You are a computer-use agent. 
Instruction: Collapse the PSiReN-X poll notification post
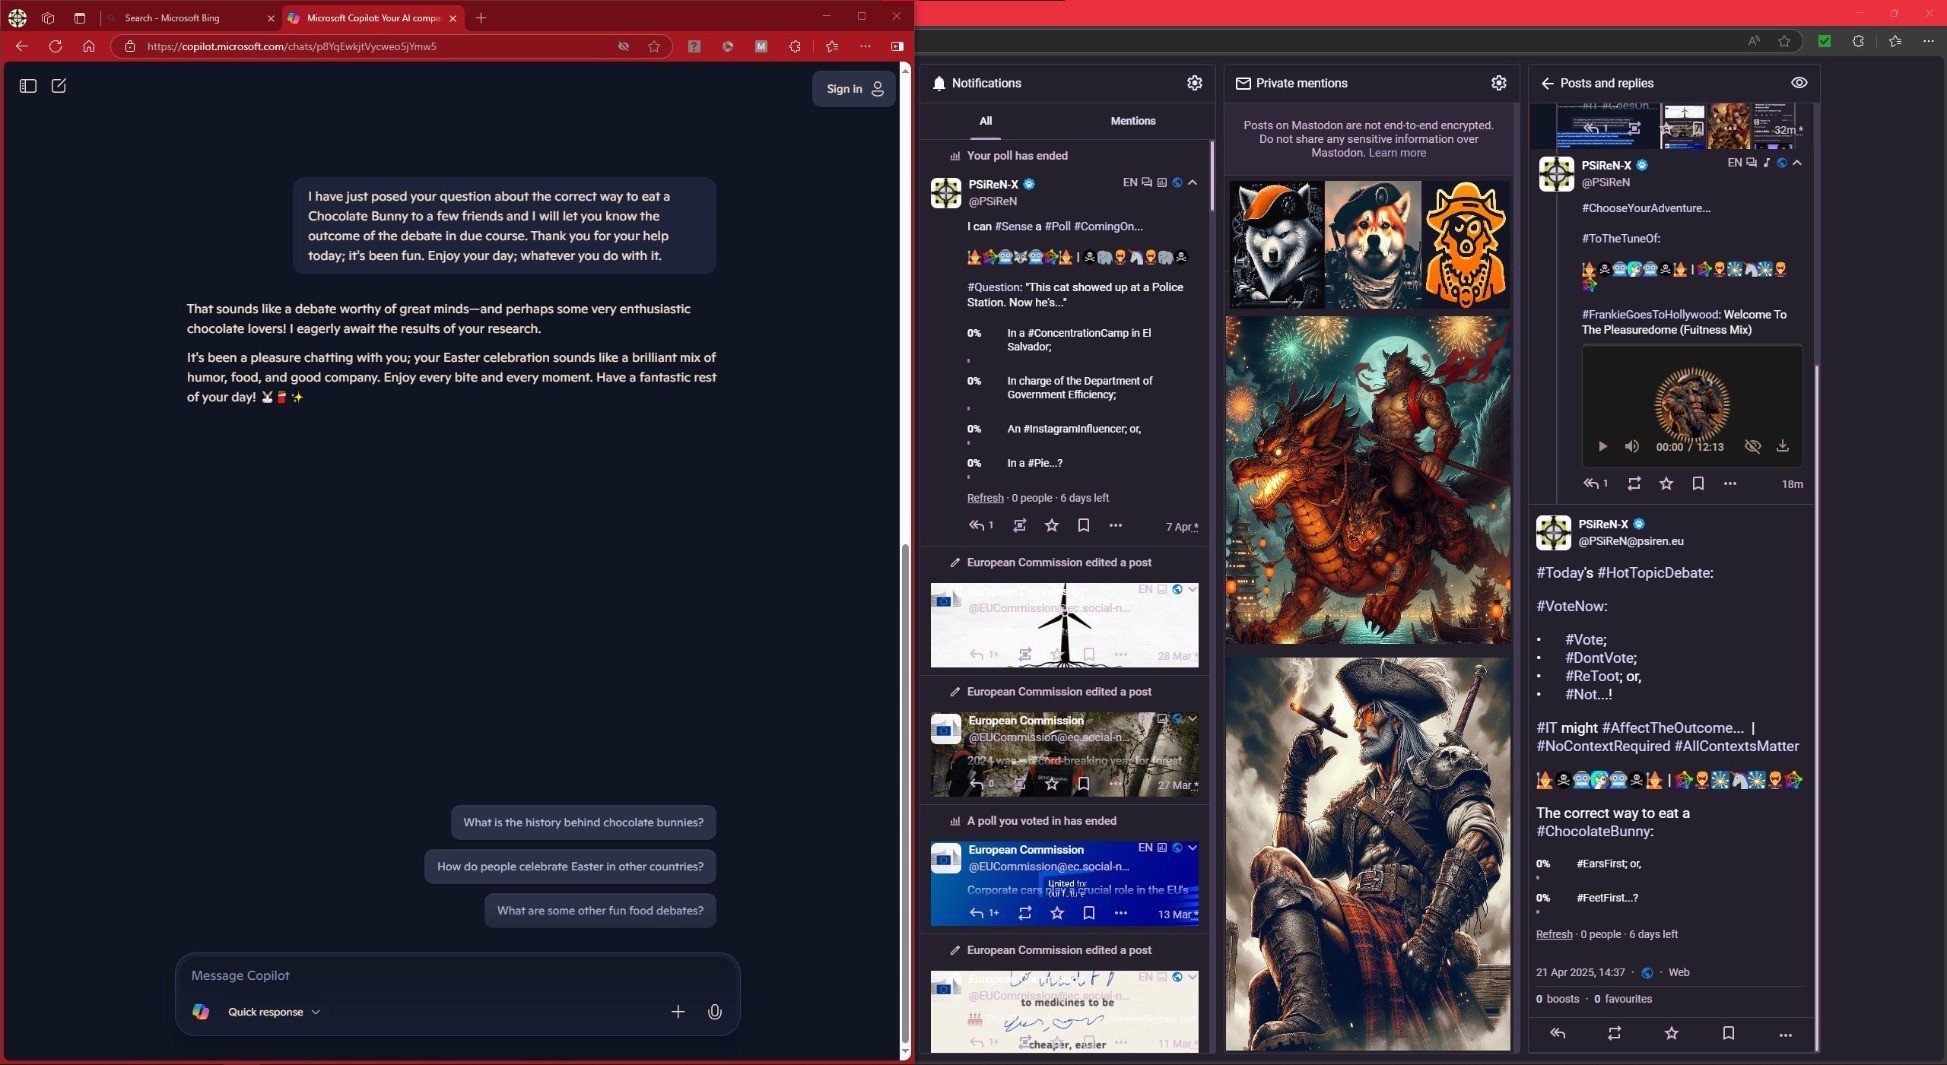(x=1192, y=183)
